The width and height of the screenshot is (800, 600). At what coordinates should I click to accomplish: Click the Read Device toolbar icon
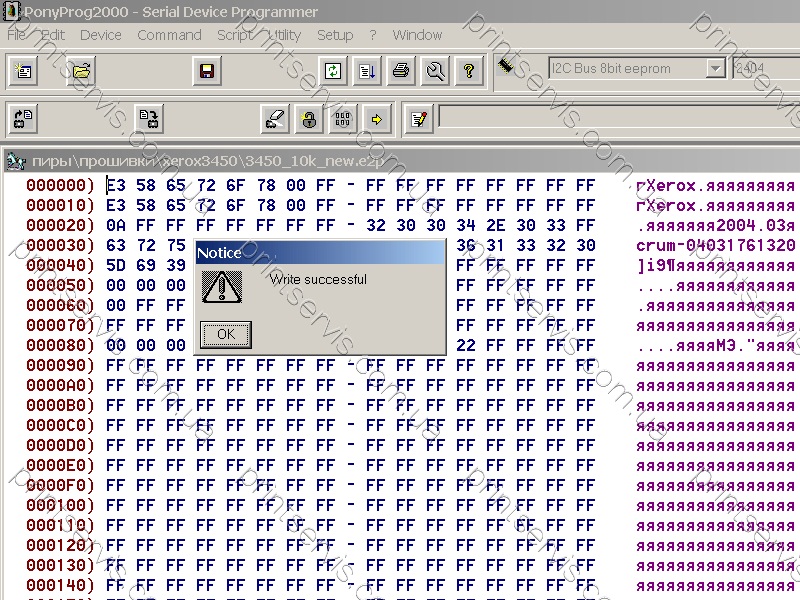pyautogui.click(x=23, y=119)
